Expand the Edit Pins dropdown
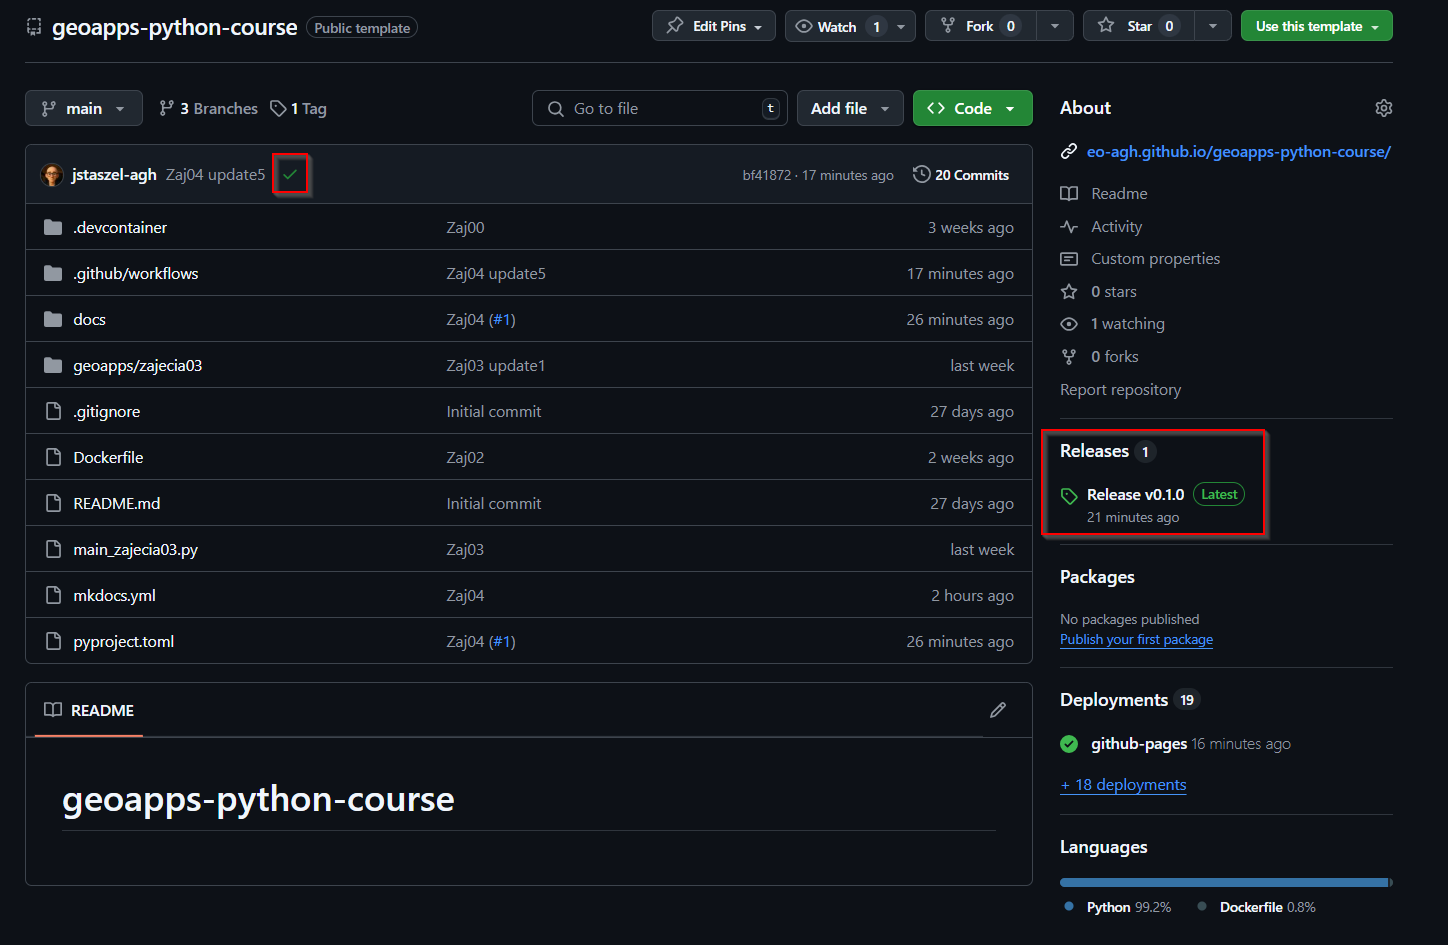Screen dimensions: 1448x945 (x=714, y=26)
